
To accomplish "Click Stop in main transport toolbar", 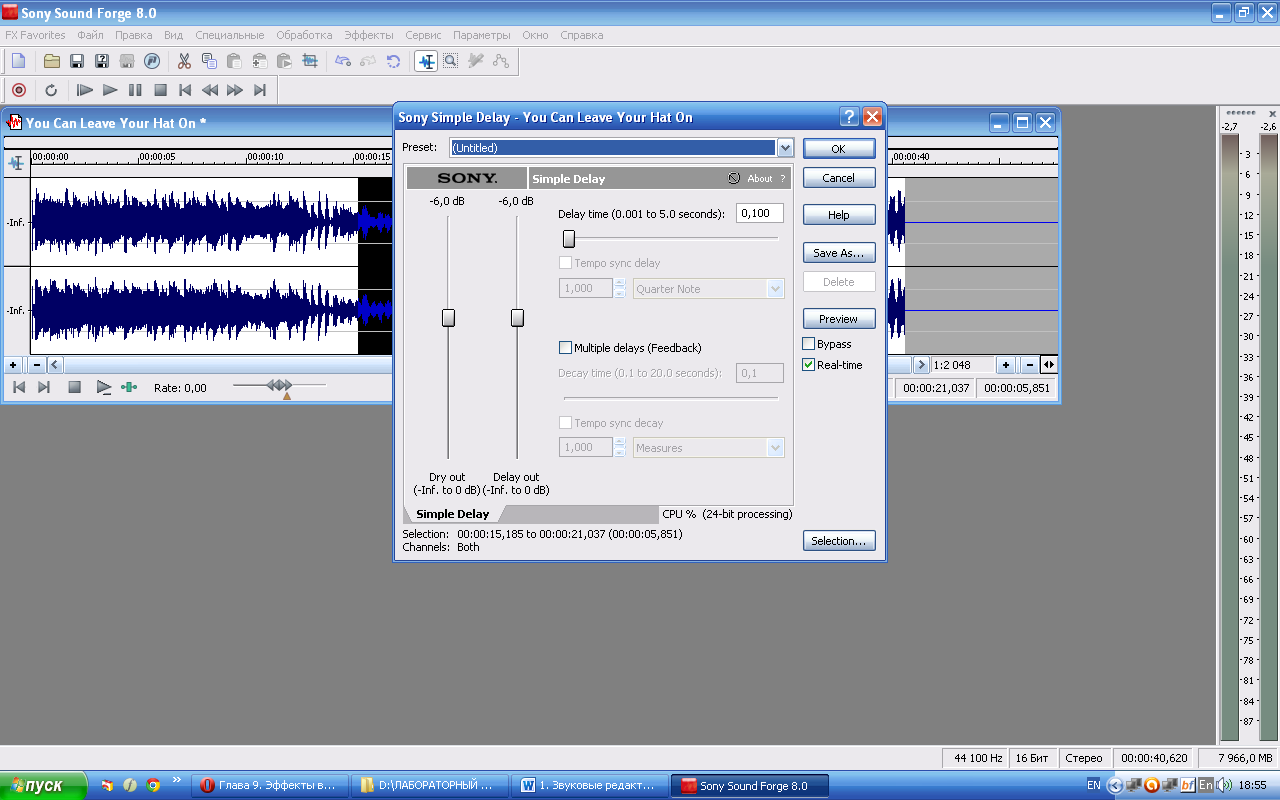I will (160, 90).
